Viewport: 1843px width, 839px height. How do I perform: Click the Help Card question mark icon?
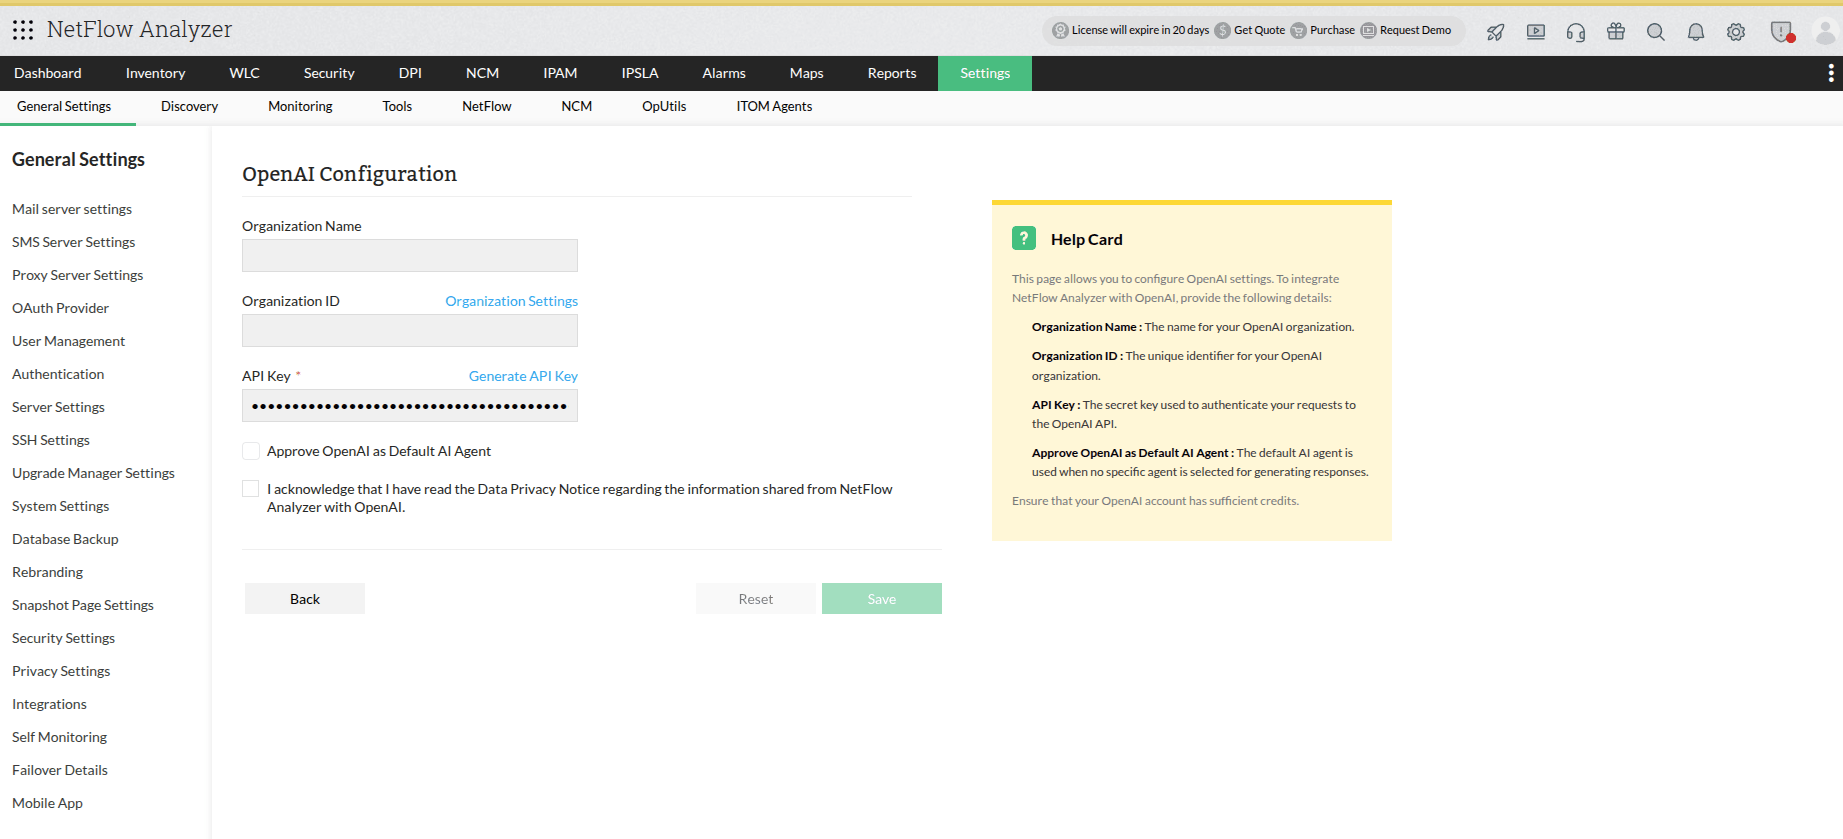pyautogui.click(x=1024, y=238)
